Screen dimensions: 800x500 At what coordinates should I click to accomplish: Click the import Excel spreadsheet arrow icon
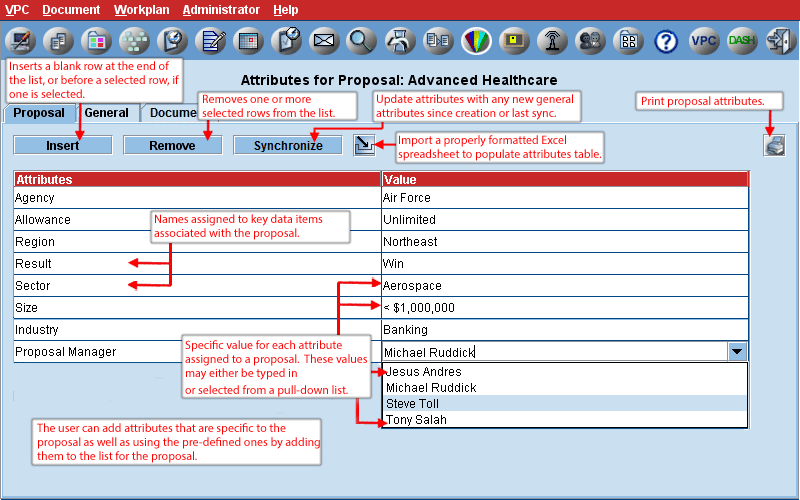pos(364,145)
